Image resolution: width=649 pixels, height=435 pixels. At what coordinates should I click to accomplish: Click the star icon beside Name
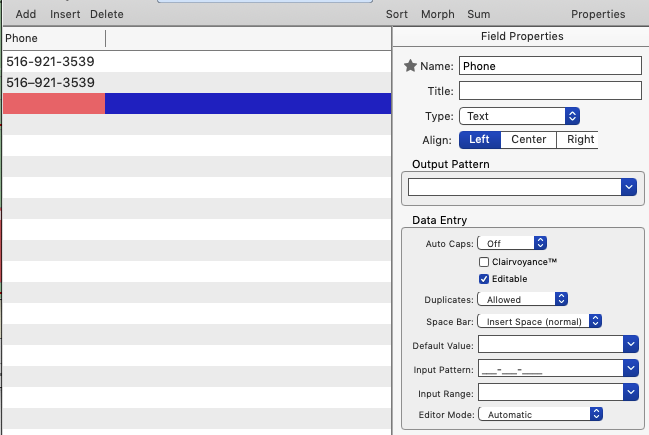[x=410, y=66]
